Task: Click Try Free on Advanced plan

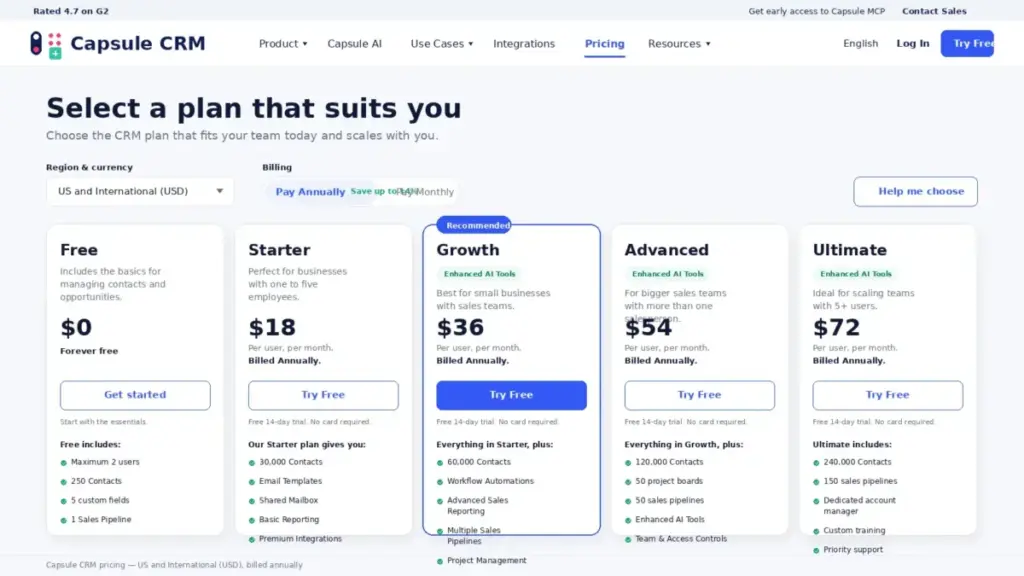Action: click(699, 395)
